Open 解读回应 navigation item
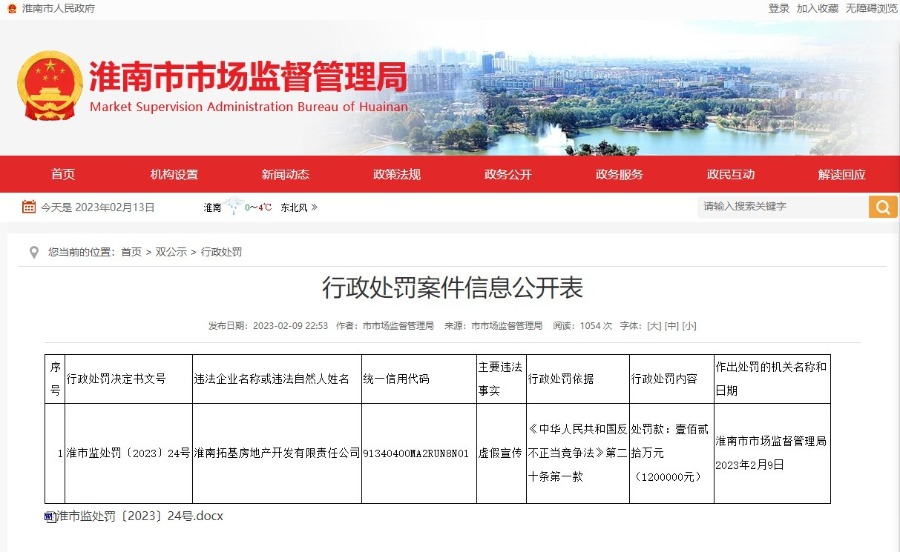The width and height of the screenshot is (900, 552). pos(841,174)
